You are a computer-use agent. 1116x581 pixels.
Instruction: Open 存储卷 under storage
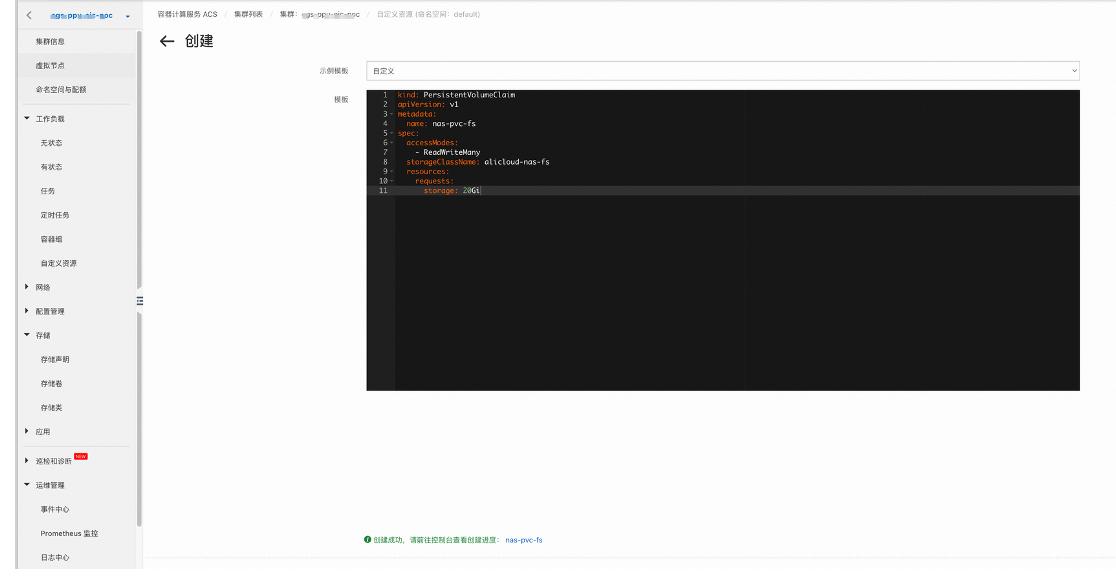click(51, 384)
